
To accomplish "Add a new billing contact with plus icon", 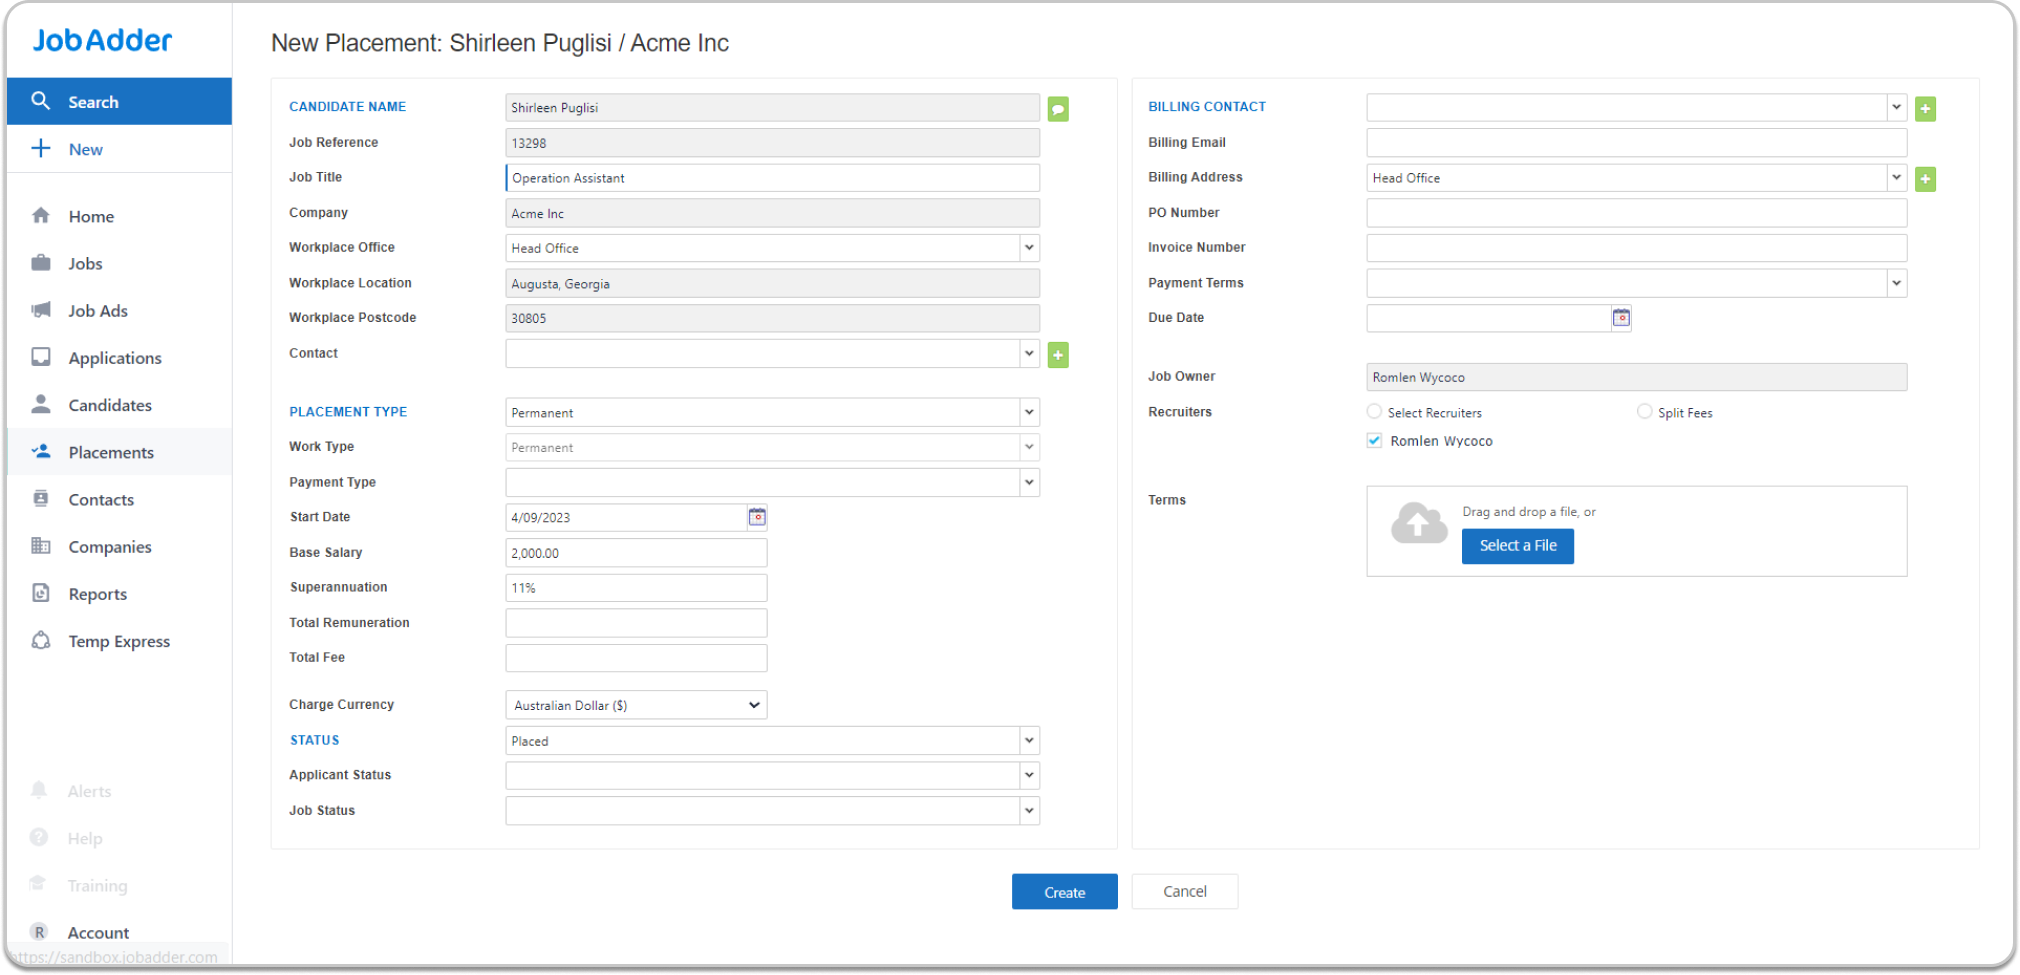I will pyautogui.click(x=1925, y=108).
